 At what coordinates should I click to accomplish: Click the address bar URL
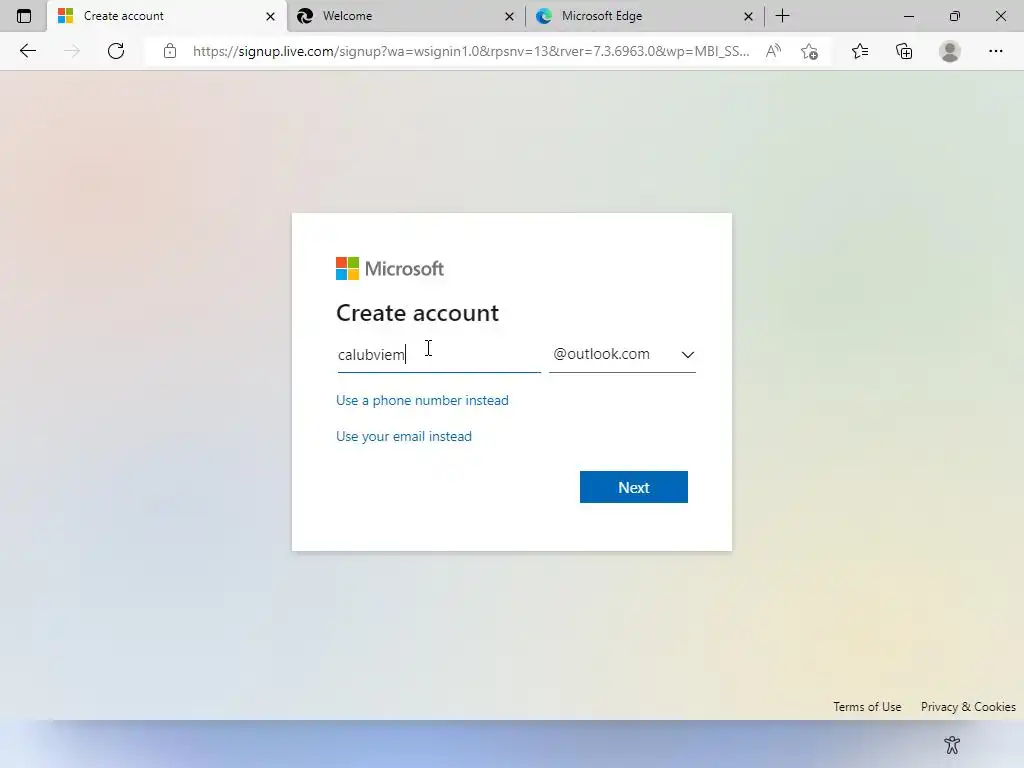471,51
